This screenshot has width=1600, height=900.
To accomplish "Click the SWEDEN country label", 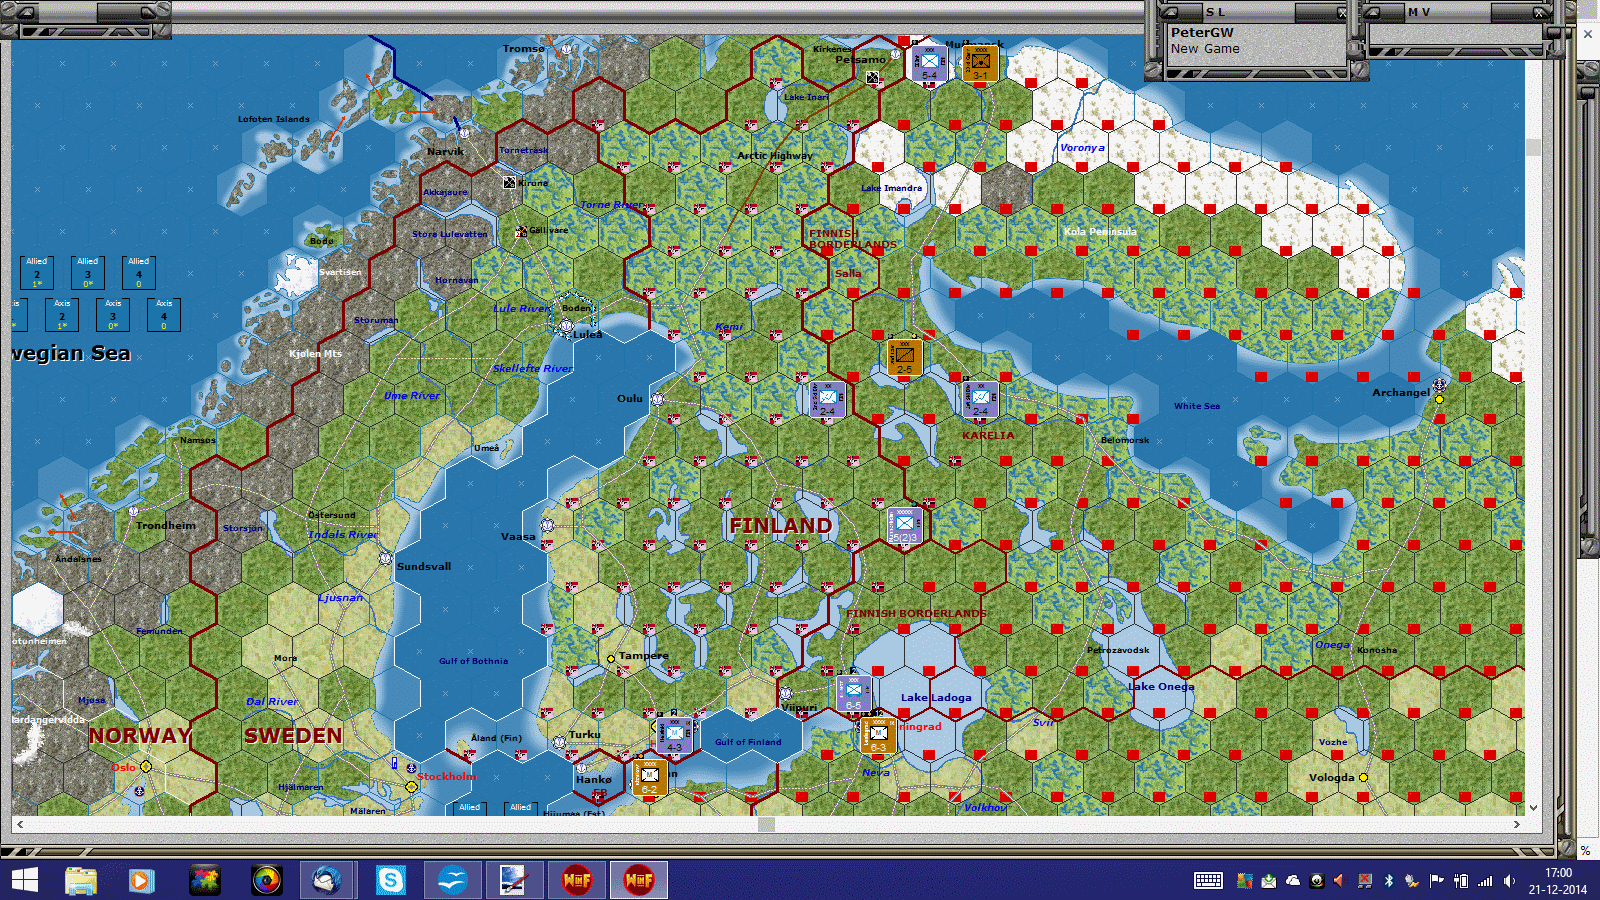I will [293, 735].
